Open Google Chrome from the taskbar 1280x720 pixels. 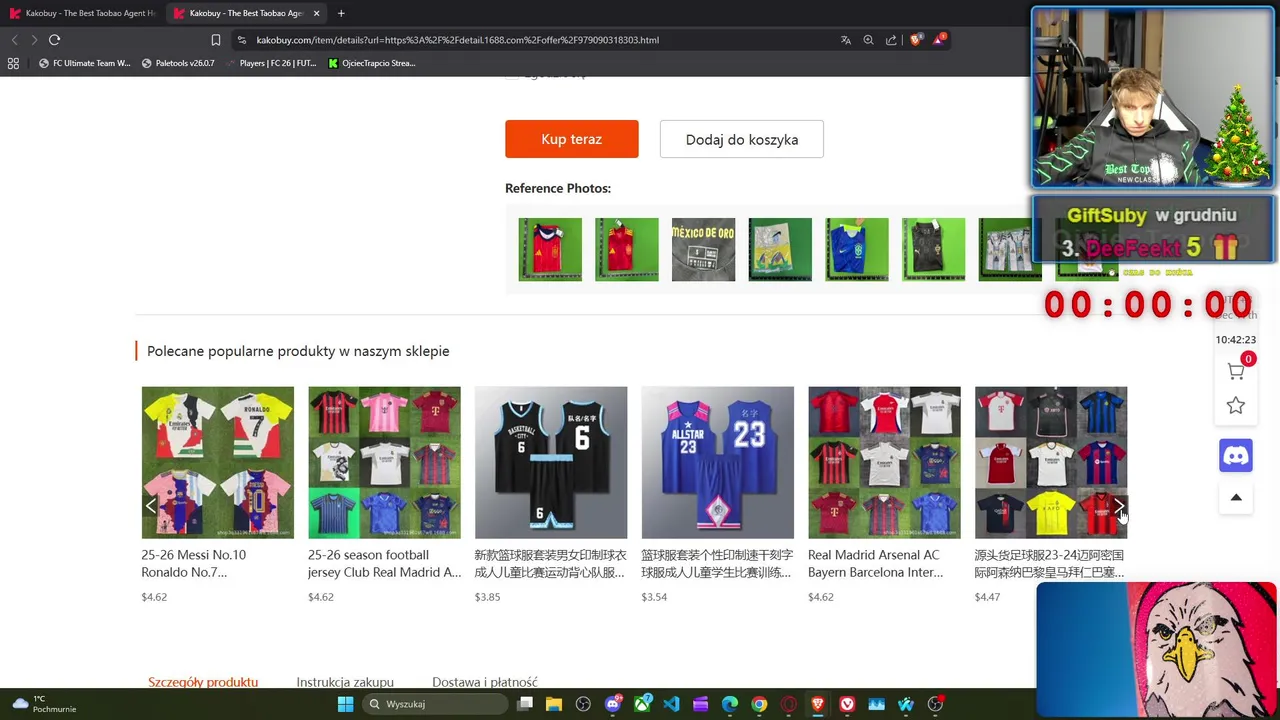coord(759,704)
